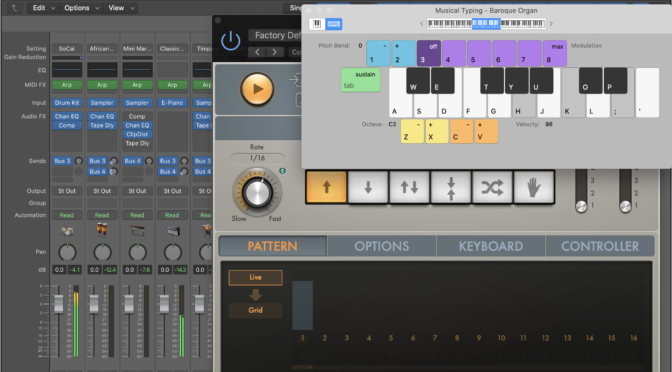Click the Classic electric piano instrument icon

coord(172,231)
